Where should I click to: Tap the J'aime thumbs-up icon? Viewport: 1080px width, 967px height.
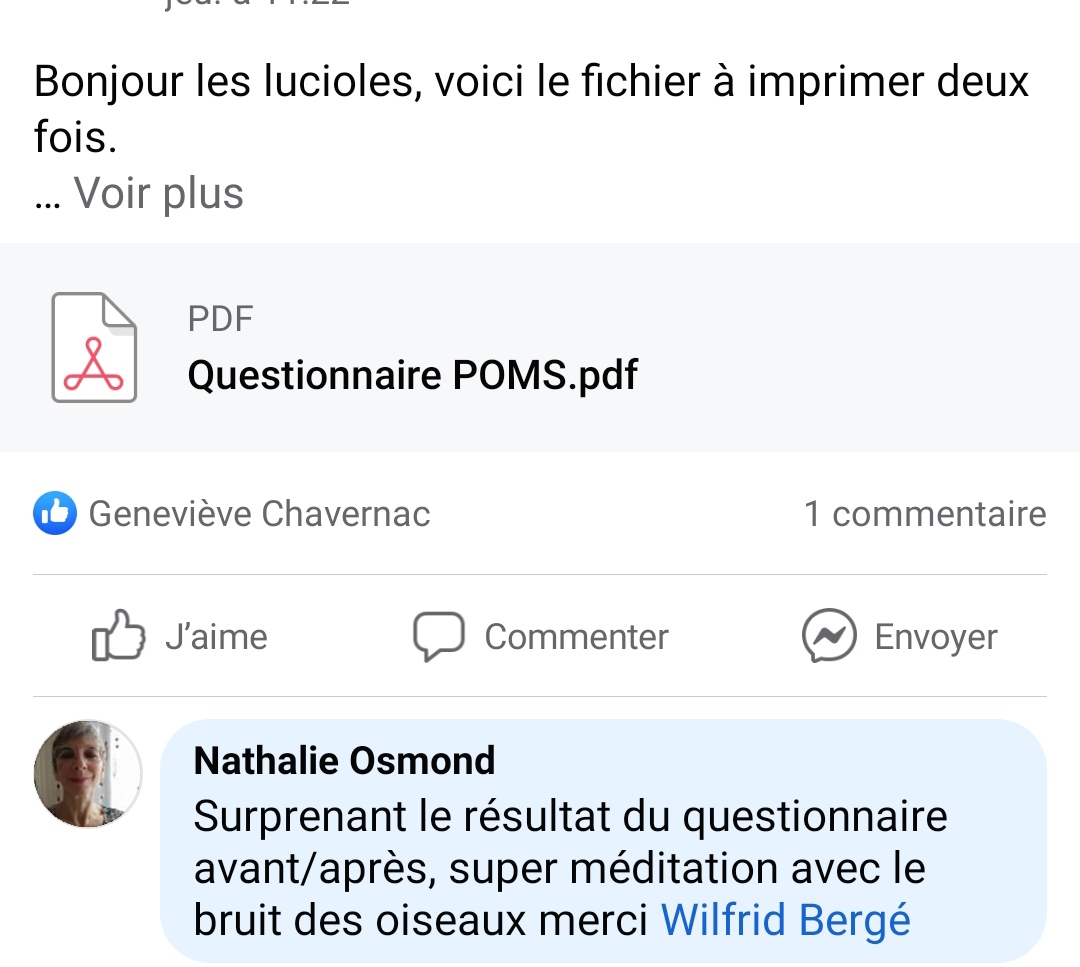coord(118,636)
